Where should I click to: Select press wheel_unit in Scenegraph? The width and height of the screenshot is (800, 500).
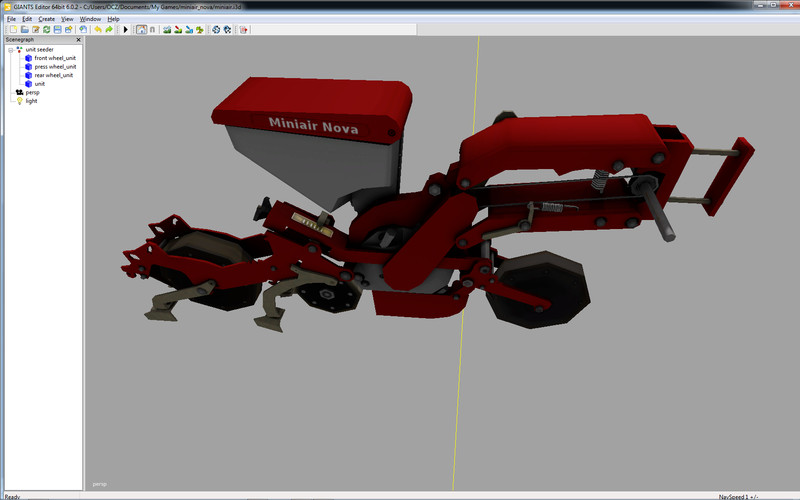[x=54, y=66]
